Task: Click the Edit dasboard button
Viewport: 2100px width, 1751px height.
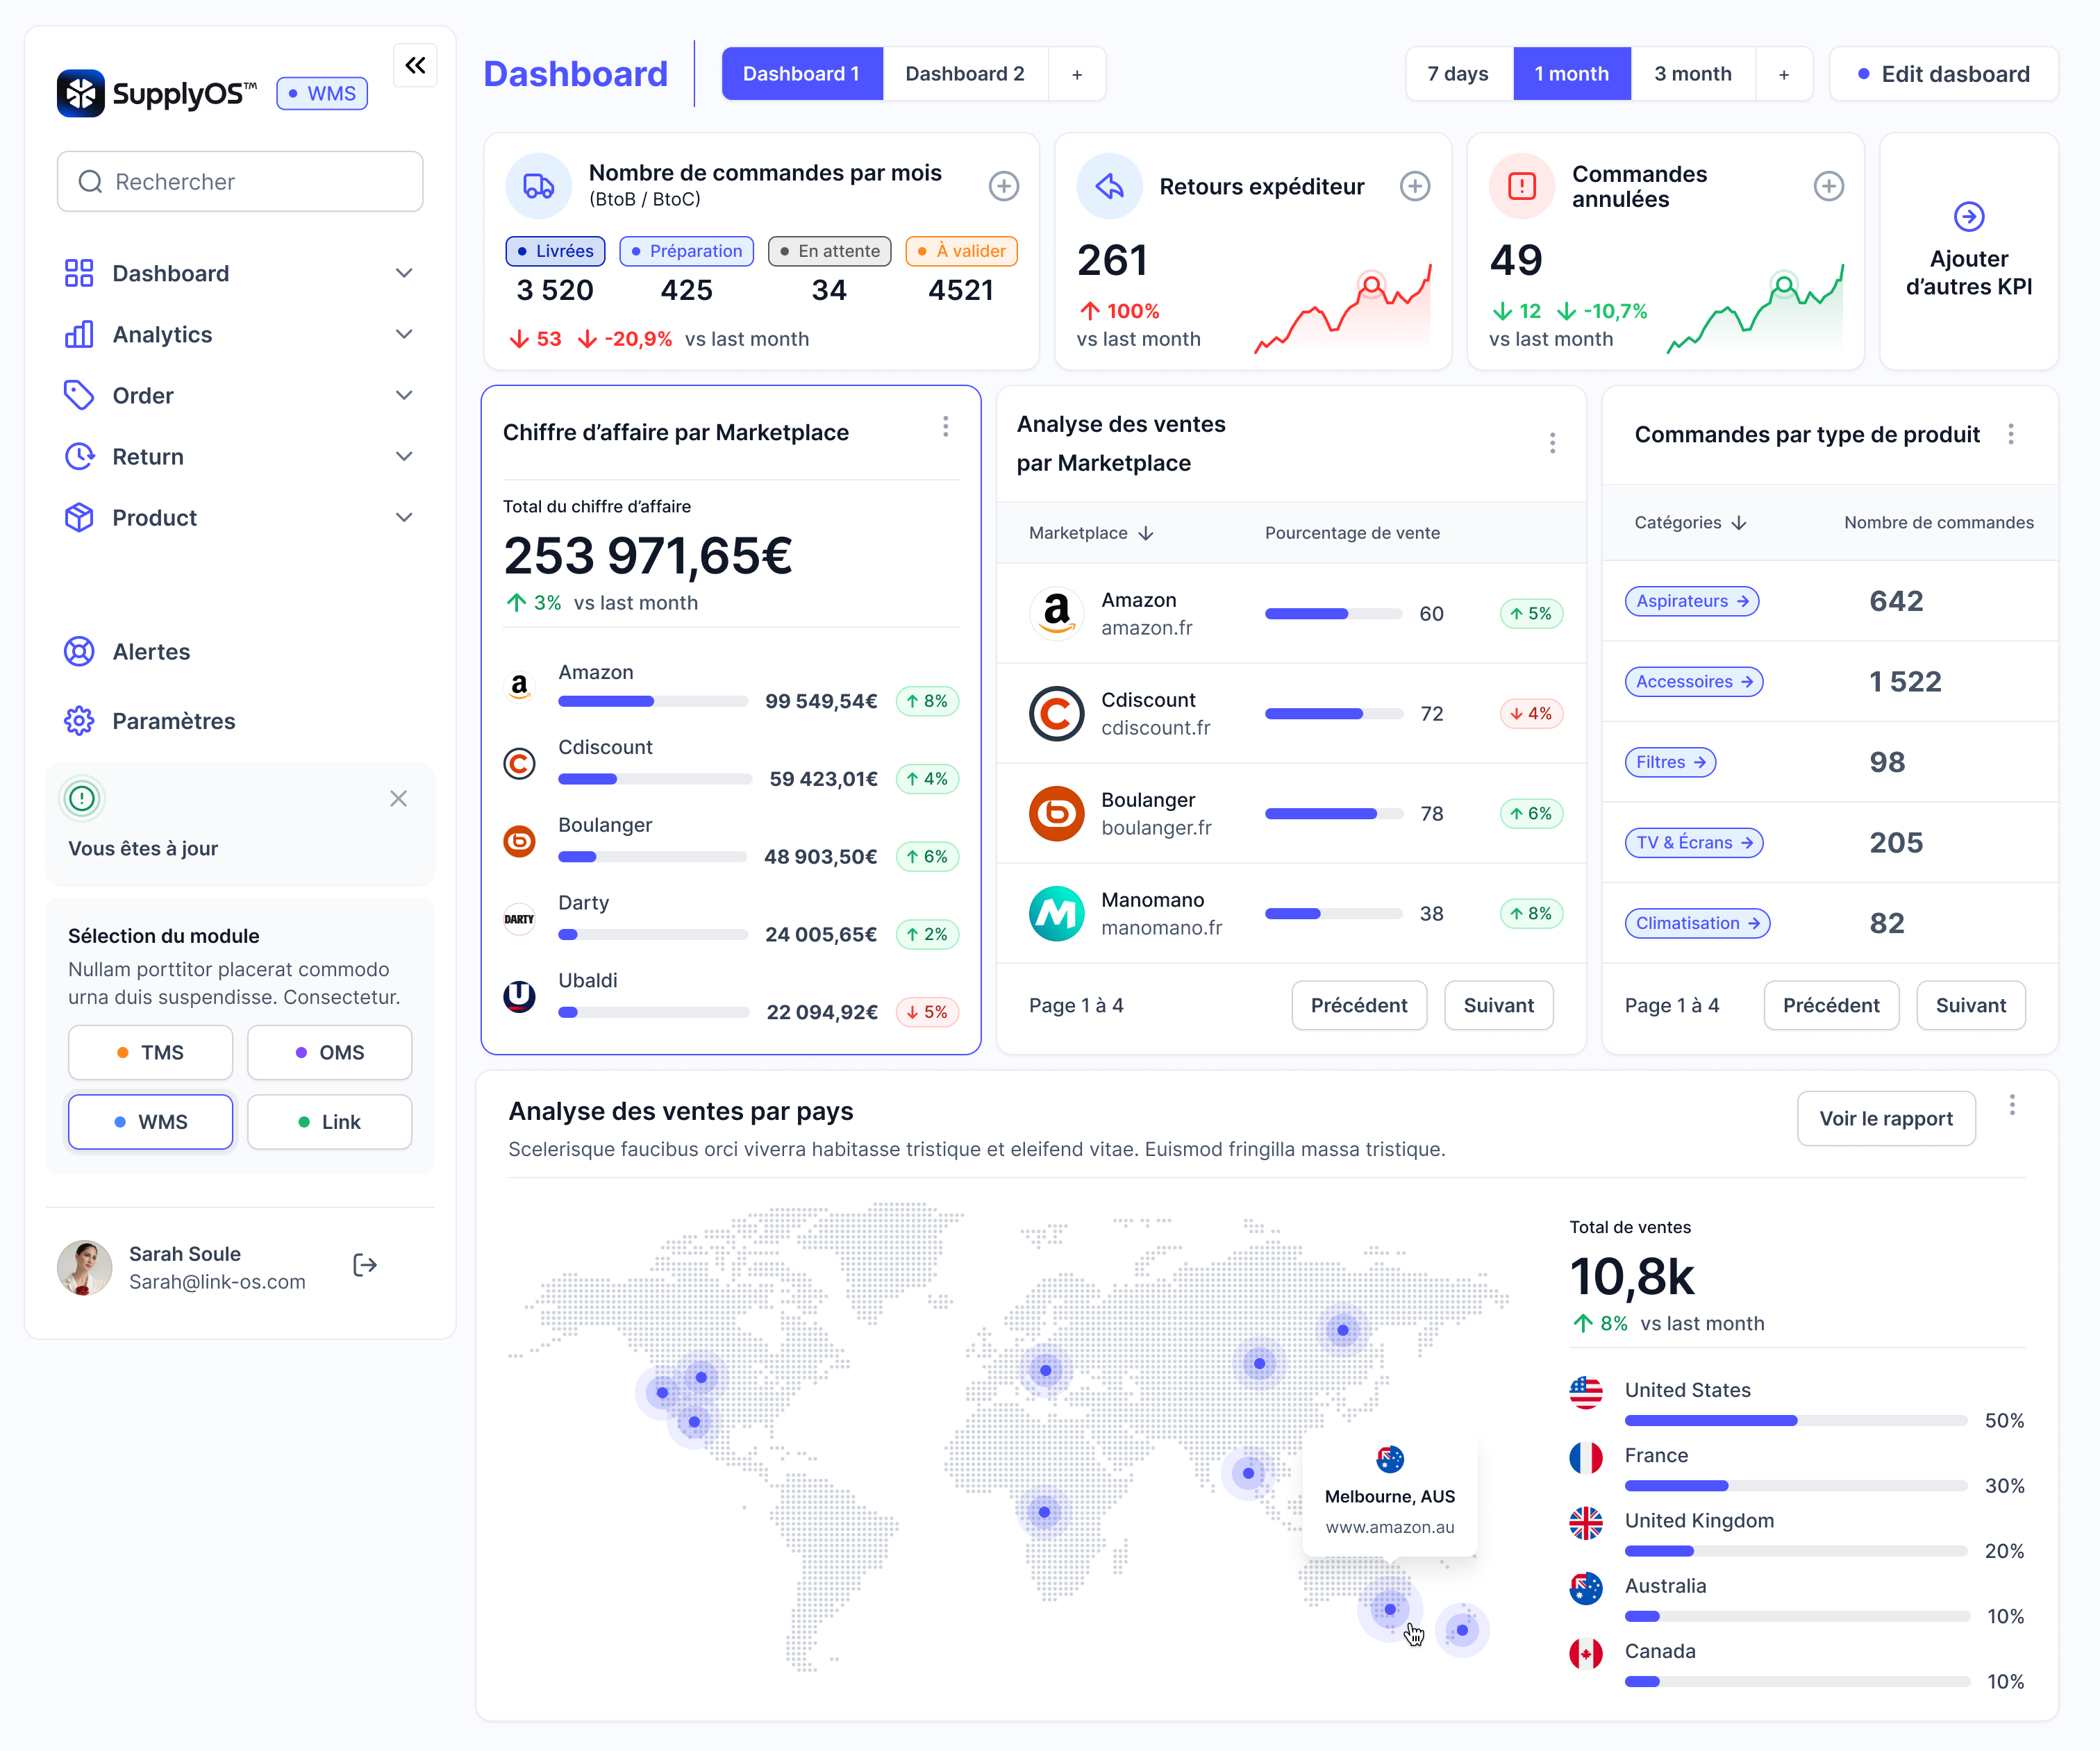Action: 1943,74
